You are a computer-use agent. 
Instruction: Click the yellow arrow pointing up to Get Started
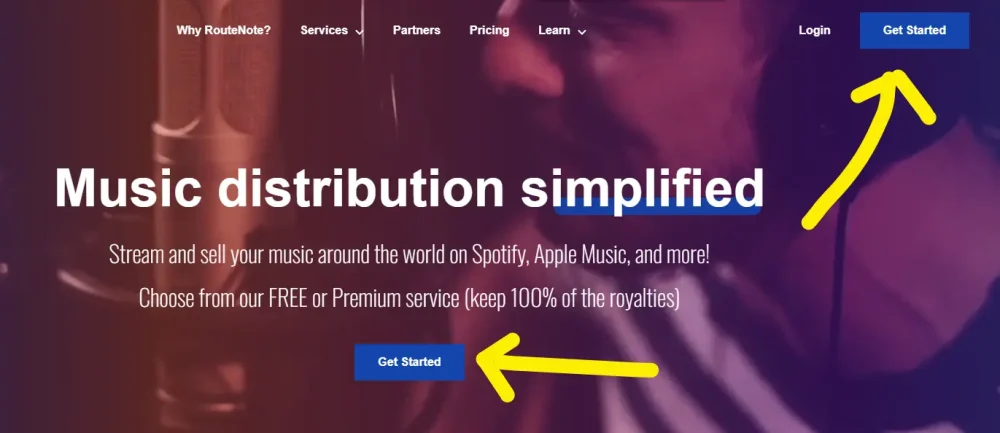click(869, 148)
